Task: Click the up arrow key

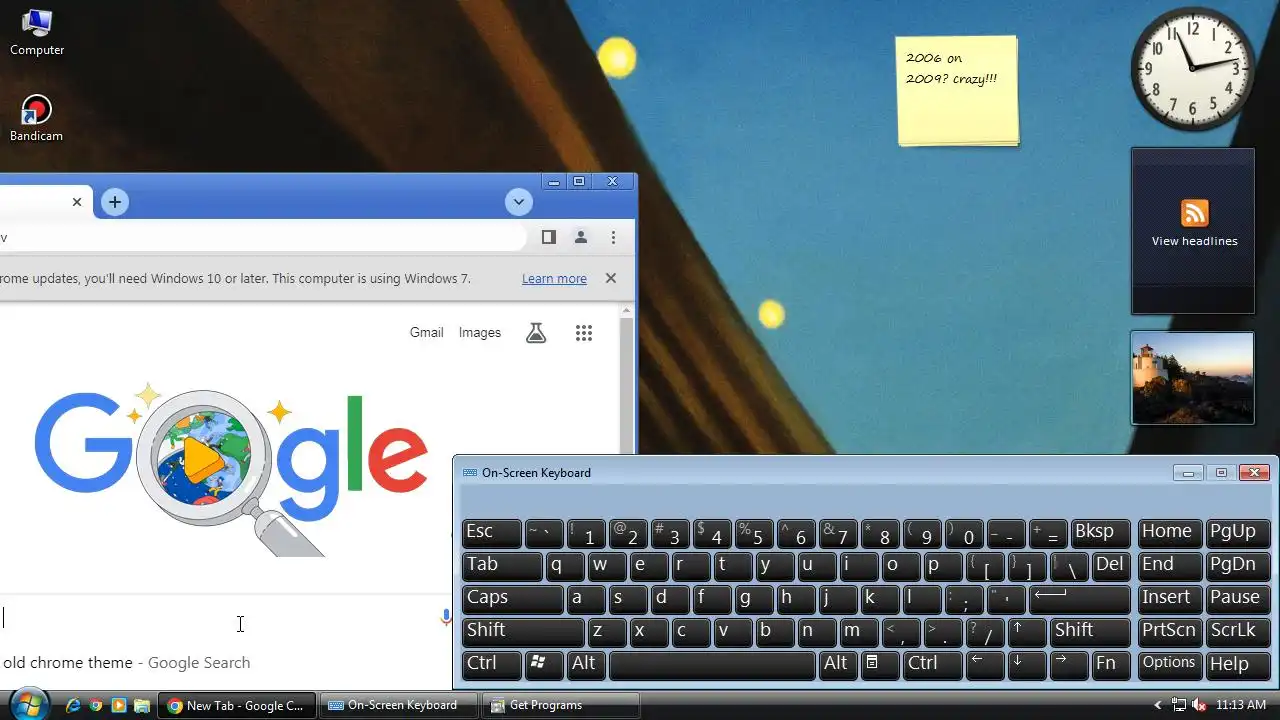Action: [1027, 632]
